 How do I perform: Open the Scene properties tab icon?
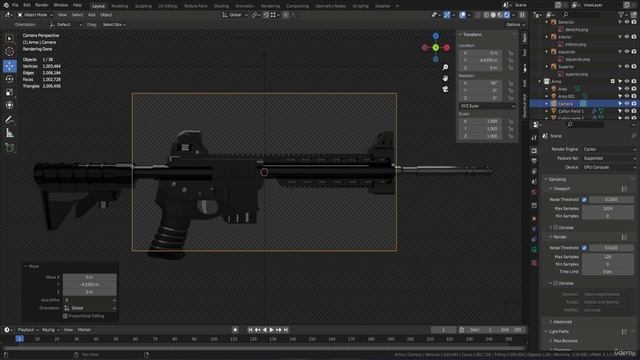click(x=534, y=182)
